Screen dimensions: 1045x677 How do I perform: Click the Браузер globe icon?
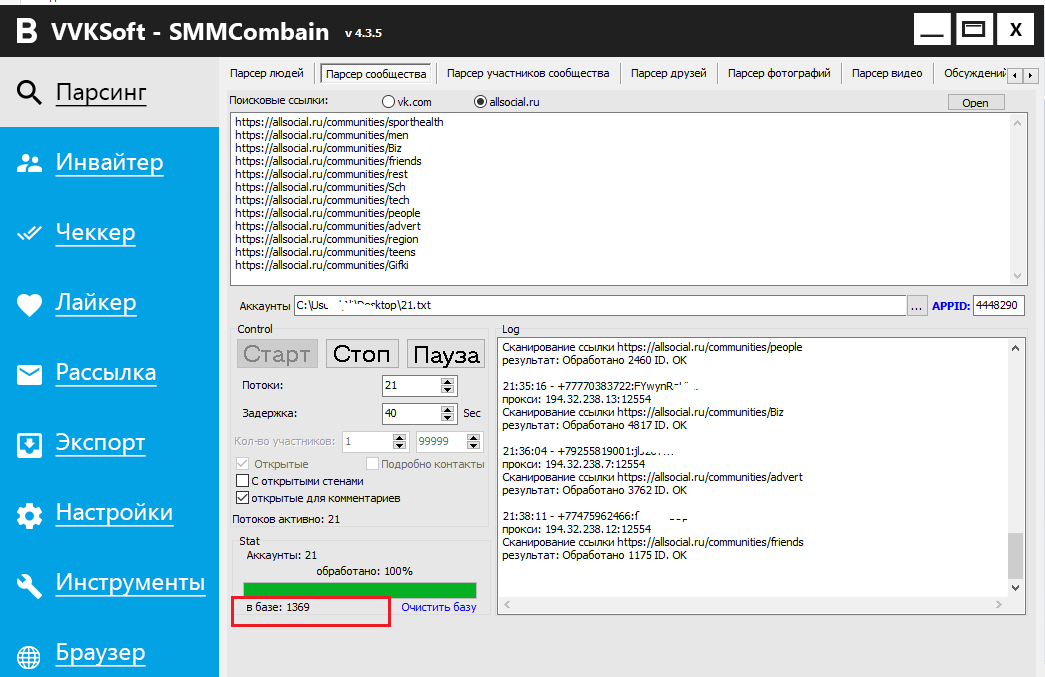point(29,656)
